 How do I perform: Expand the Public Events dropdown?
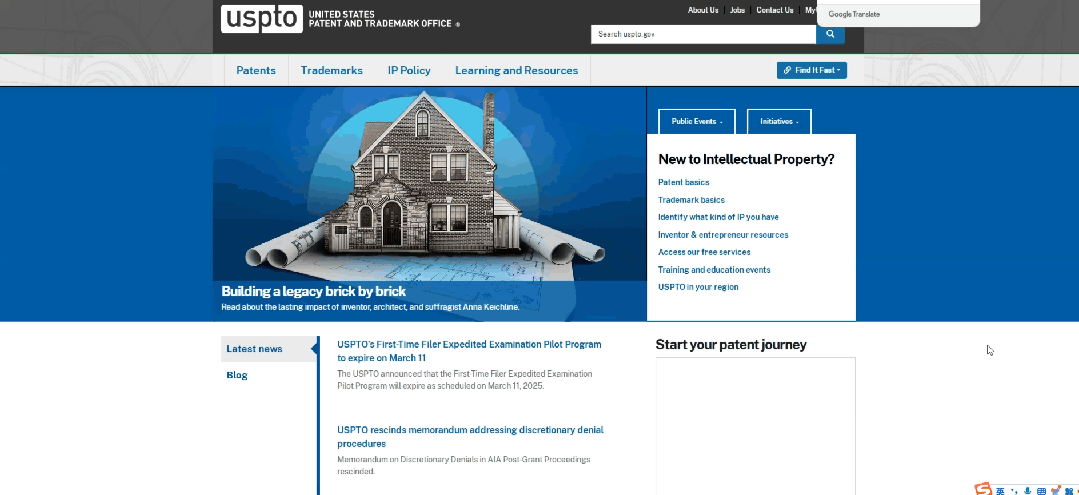[696, 121]
